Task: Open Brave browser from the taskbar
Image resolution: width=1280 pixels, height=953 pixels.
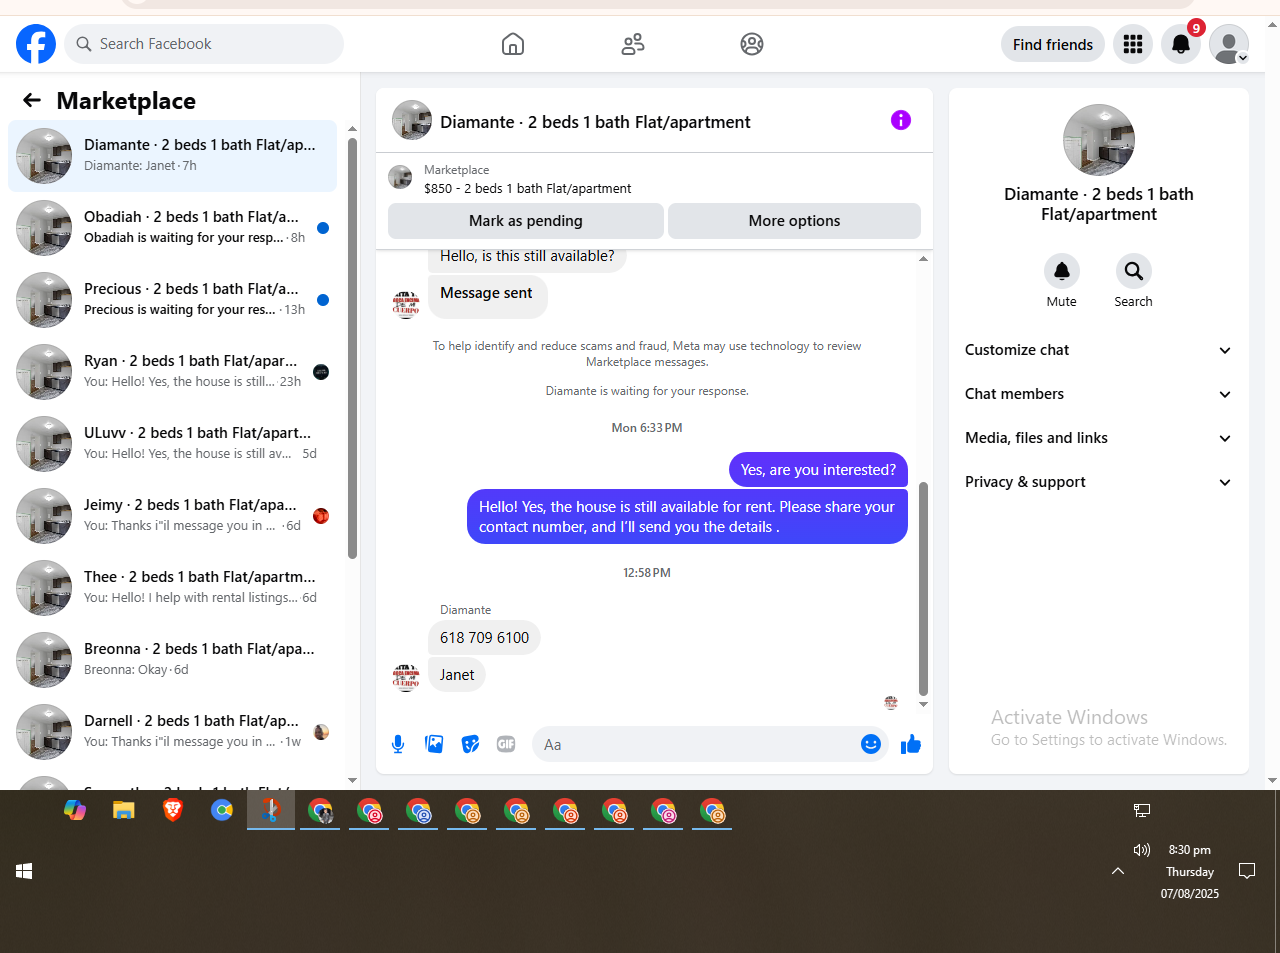Action: click(173, 811)
